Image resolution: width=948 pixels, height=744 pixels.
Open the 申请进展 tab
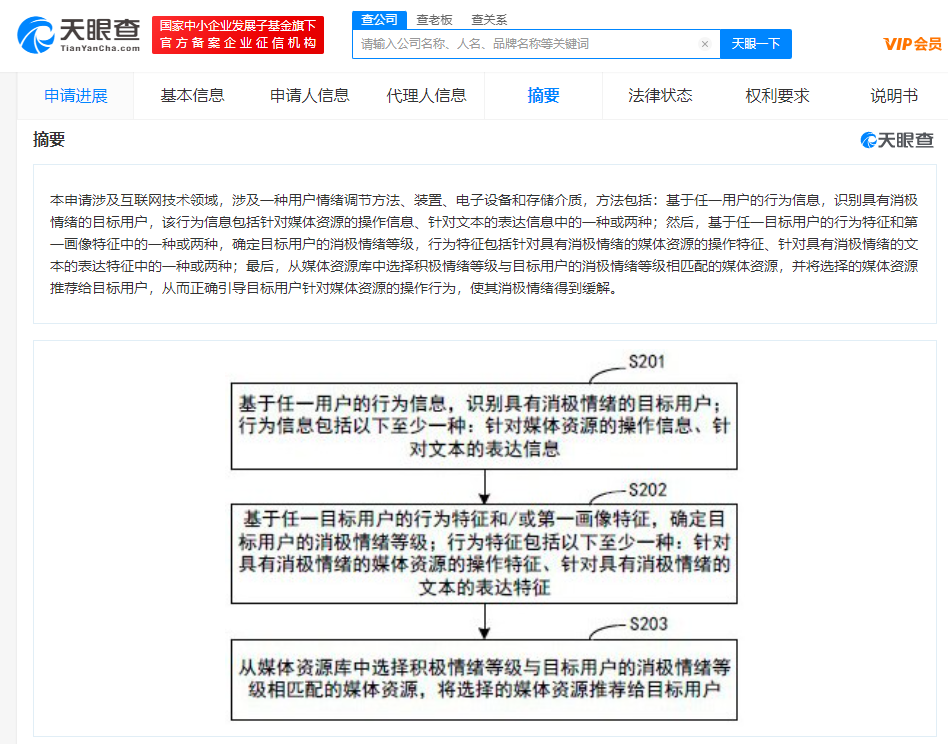point(76,96)
